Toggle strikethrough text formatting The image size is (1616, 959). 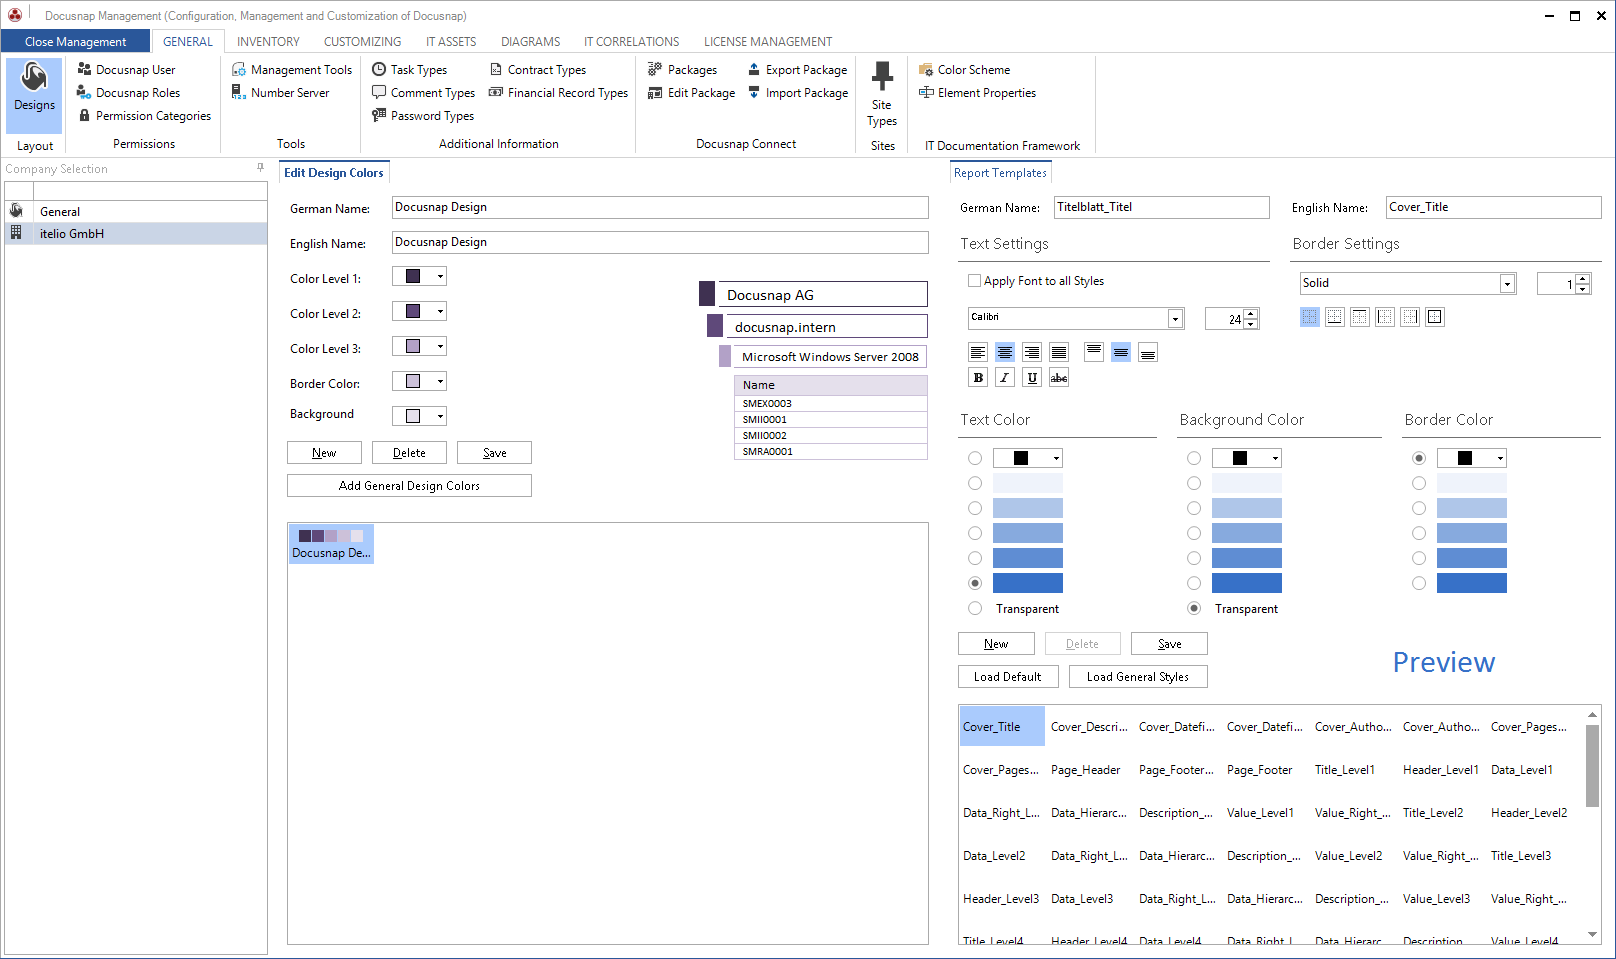[1059, 377]
